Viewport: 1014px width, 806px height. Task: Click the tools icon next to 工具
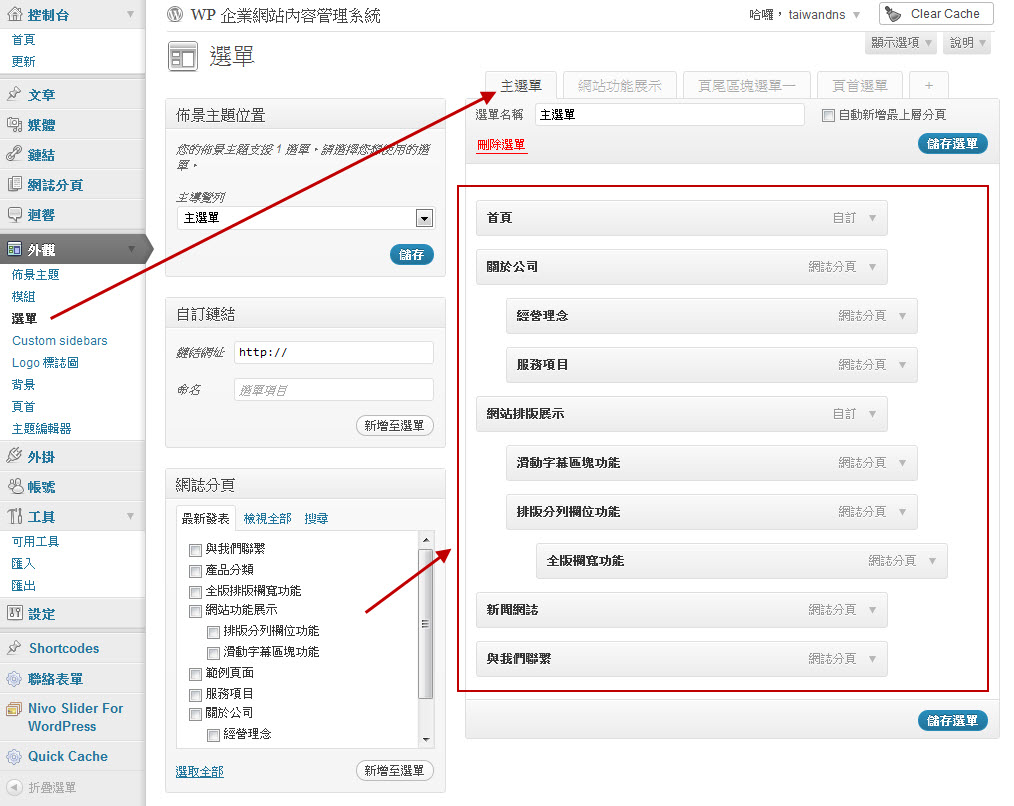pos(14,516)
